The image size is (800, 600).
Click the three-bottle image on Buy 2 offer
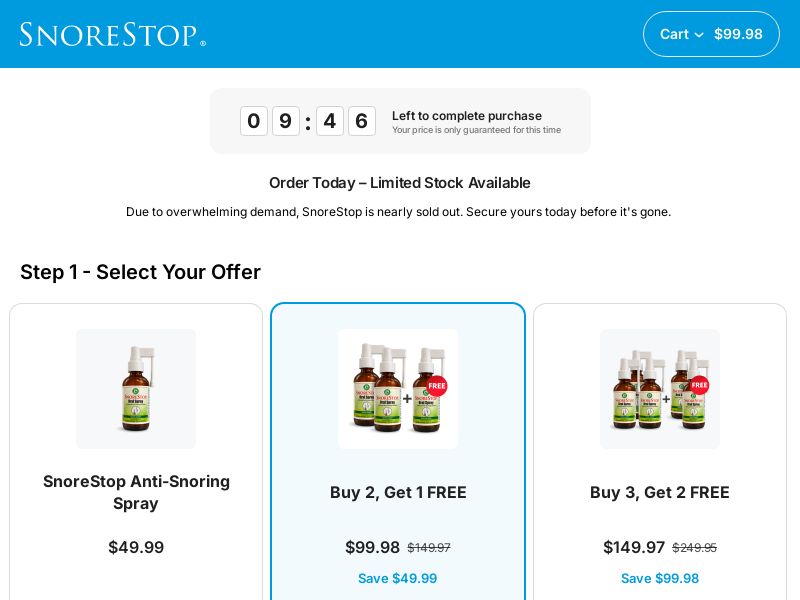click(x=398, y=389)
